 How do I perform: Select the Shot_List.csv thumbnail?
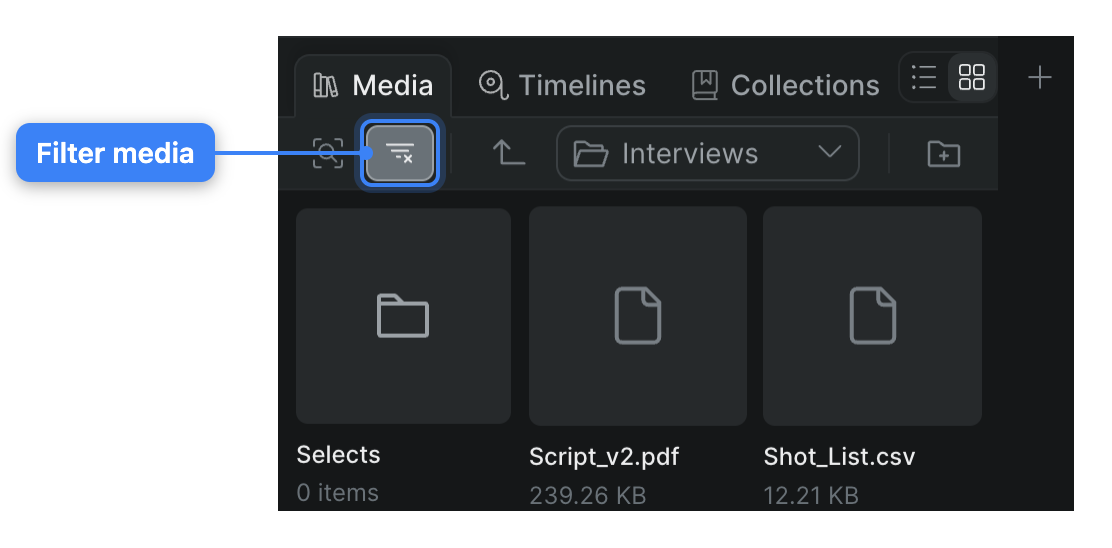872,316
